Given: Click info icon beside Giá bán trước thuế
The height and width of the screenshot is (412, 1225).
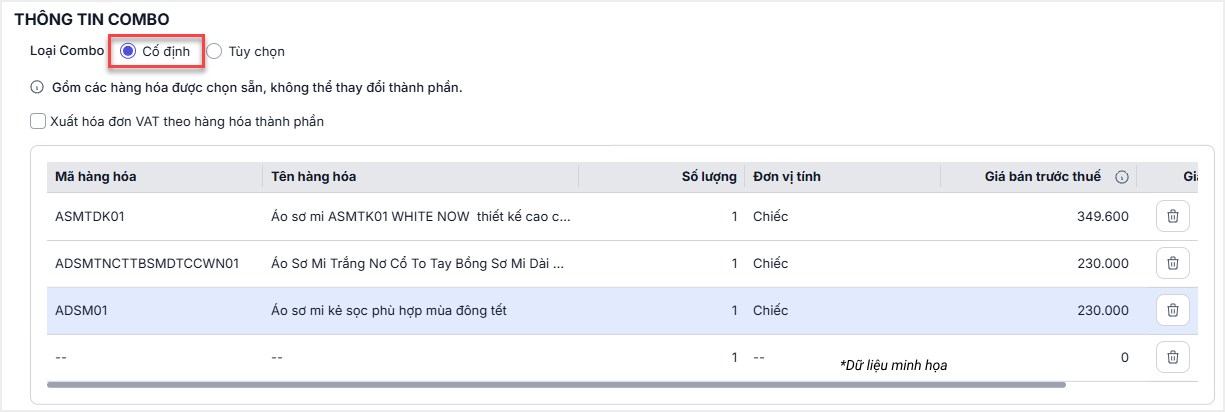Looking at the screenshot, I should 1121,177.
